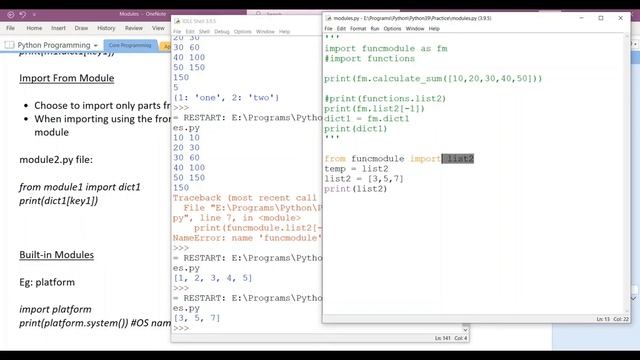The image size is (640, 360).
Task: Click the last '>>>' prompt in IDLE Shell
Action: click(x=181, y=328)
